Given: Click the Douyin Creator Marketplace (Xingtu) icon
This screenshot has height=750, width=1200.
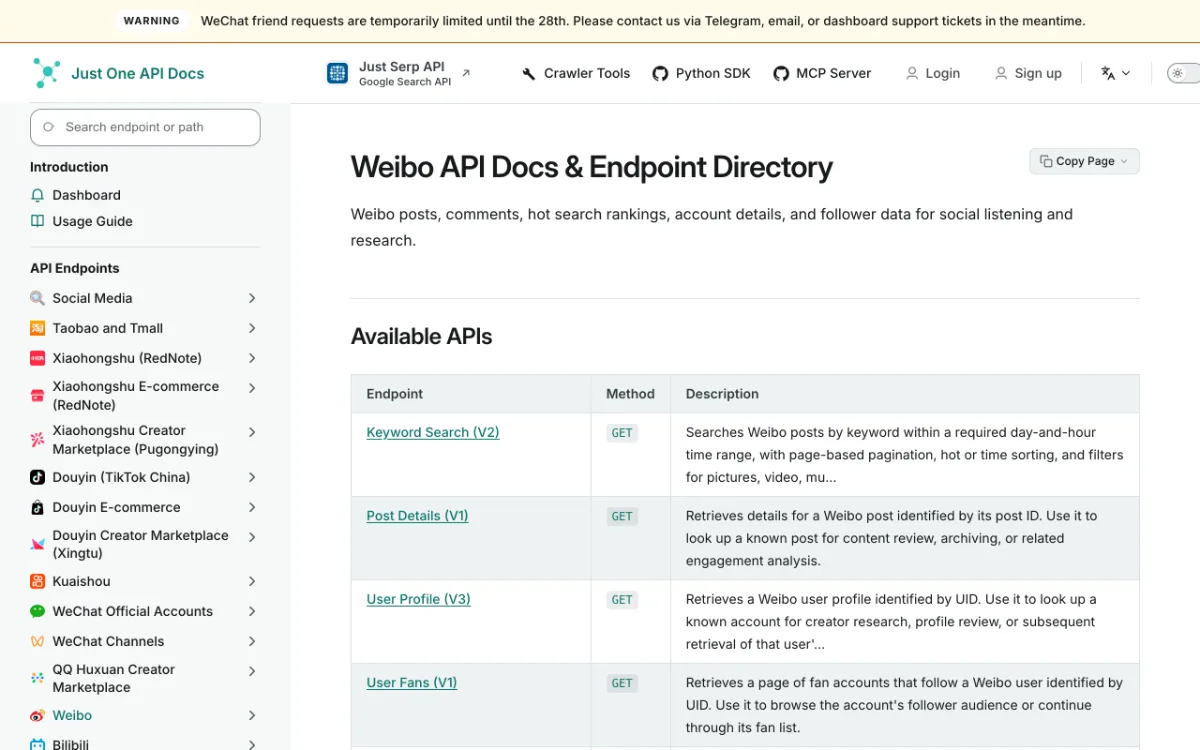Looking at the screenshot, I should 37,544.
